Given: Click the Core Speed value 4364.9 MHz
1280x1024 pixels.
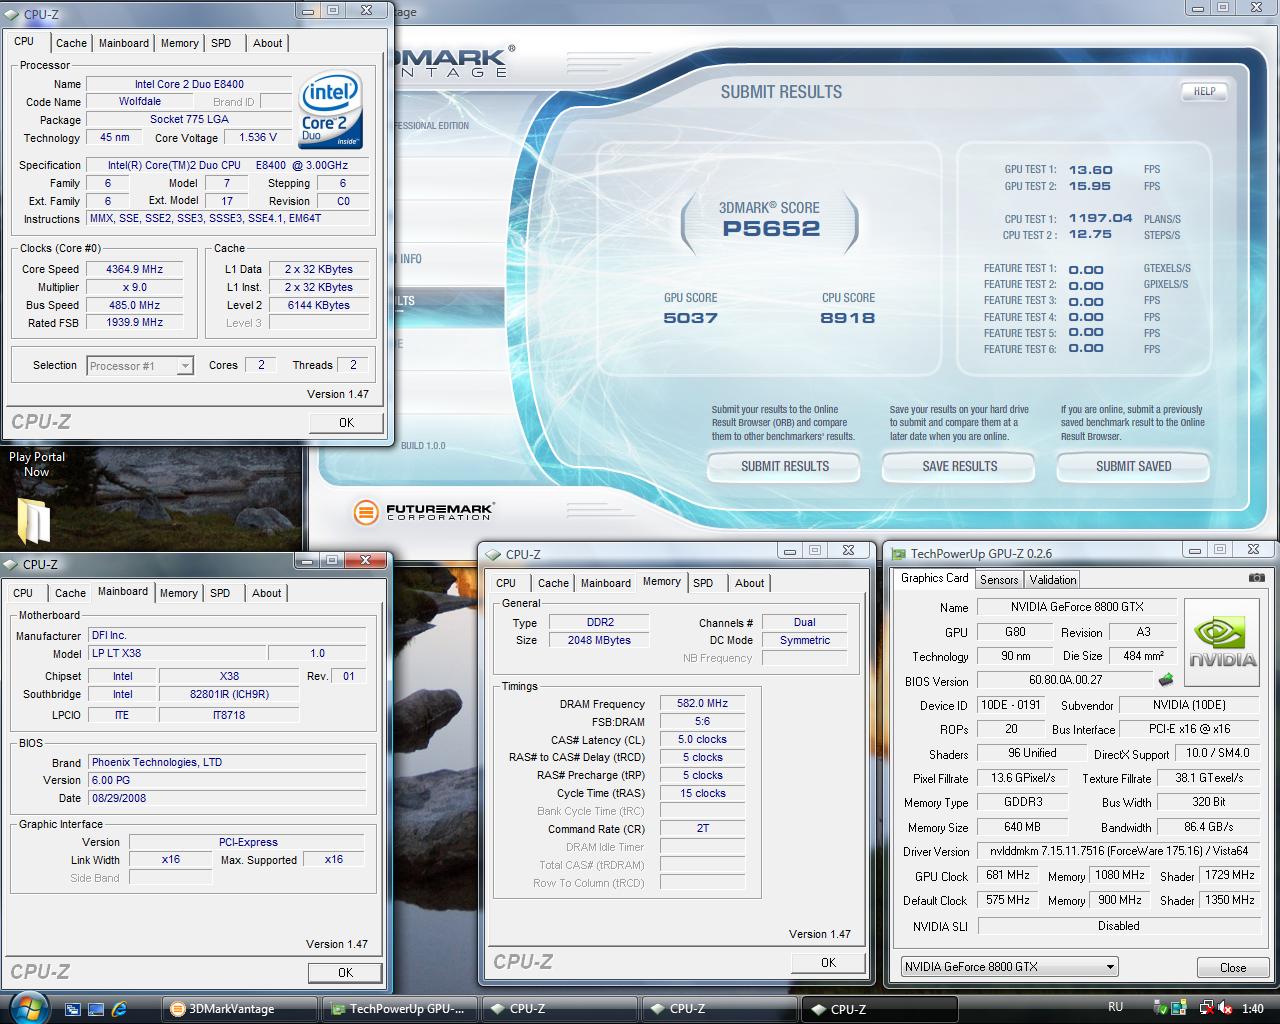Looking at the screenshot, I should click(134, 269).
